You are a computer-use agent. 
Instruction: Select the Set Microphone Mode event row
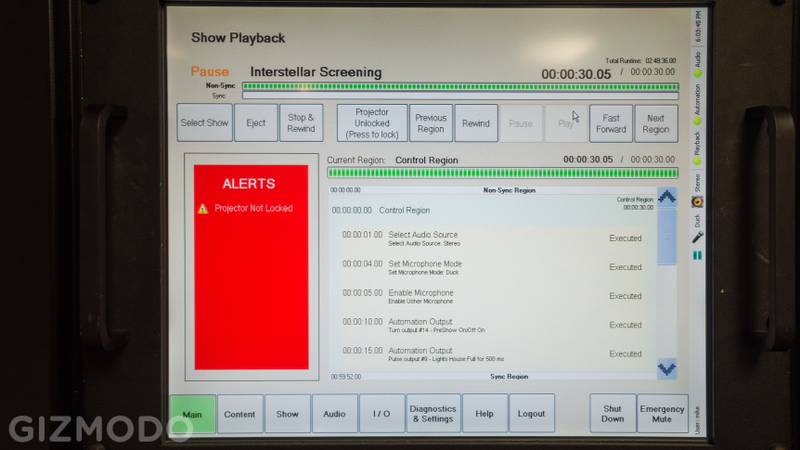tap(492, 267)
